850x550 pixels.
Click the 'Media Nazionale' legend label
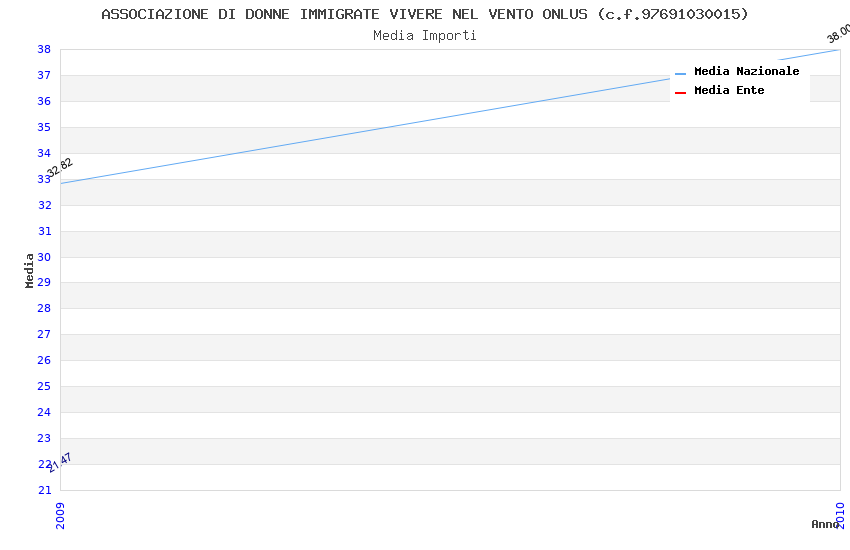coord(746,71)
